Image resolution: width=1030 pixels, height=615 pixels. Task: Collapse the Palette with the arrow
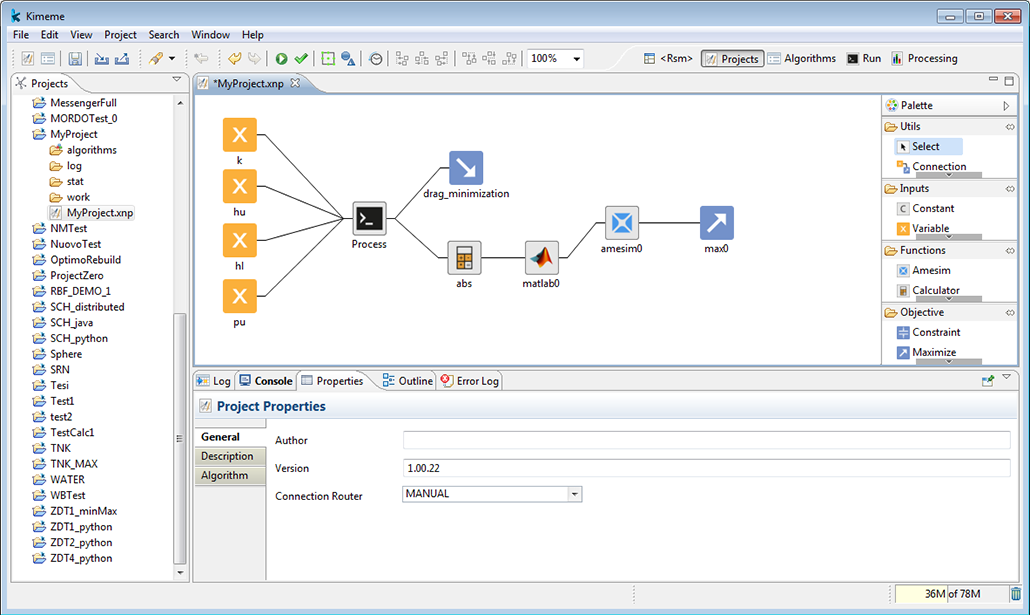coord(1006,105)
